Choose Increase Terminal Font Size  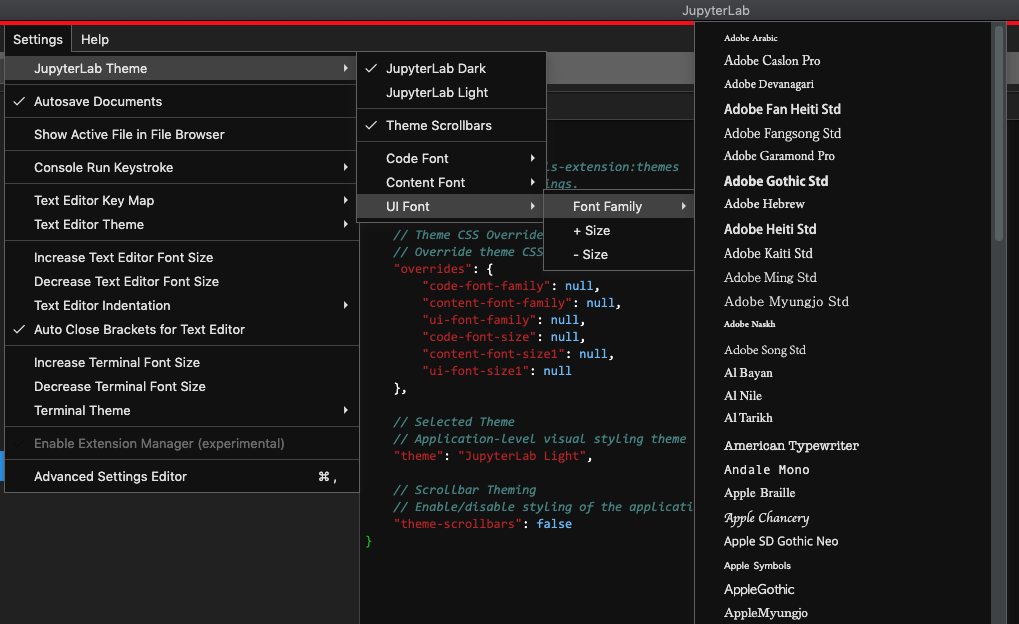117,362
